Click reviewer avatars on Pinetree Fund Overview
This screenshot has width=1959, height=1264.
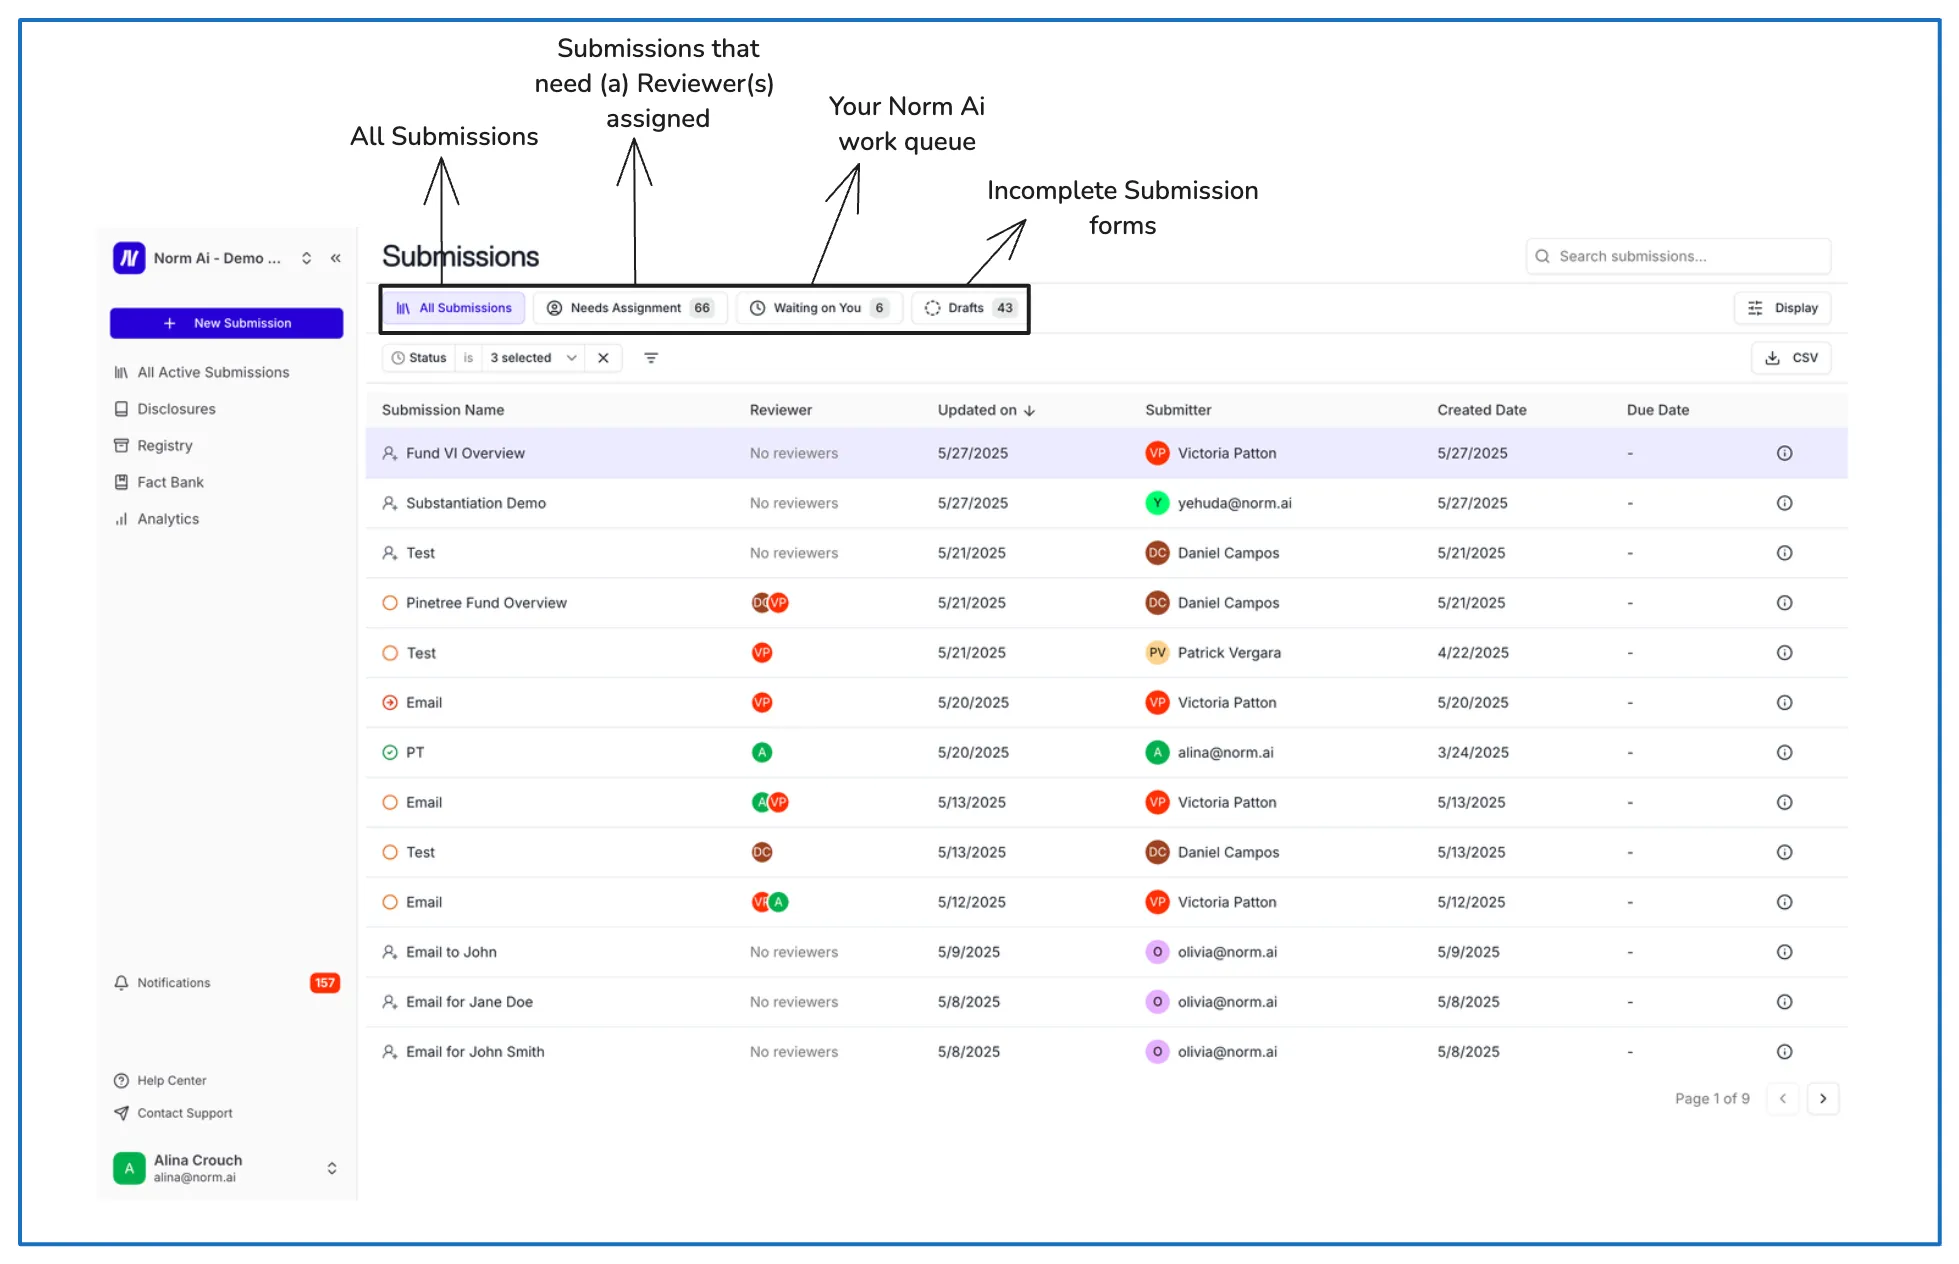pyautogui.click(x=770, y=603)
